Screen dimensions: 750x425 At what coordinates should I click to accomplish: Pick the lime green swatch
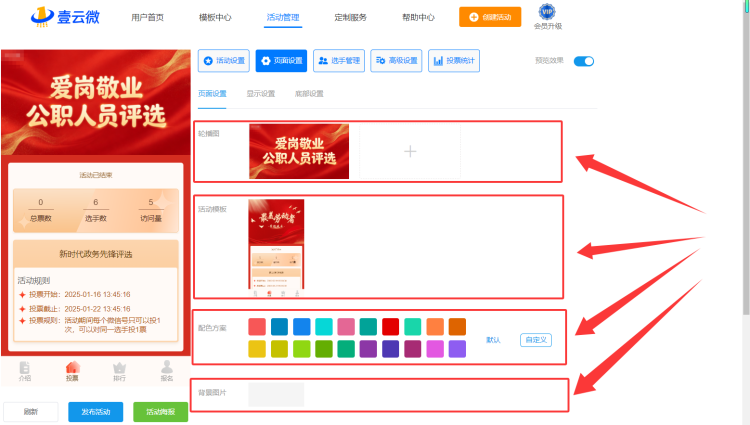point(301,349)
